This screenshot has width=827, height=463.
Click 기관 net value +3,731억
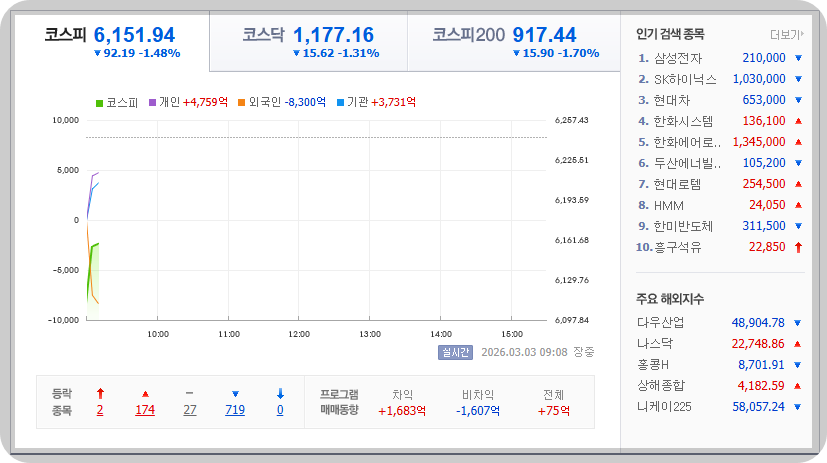393,102
